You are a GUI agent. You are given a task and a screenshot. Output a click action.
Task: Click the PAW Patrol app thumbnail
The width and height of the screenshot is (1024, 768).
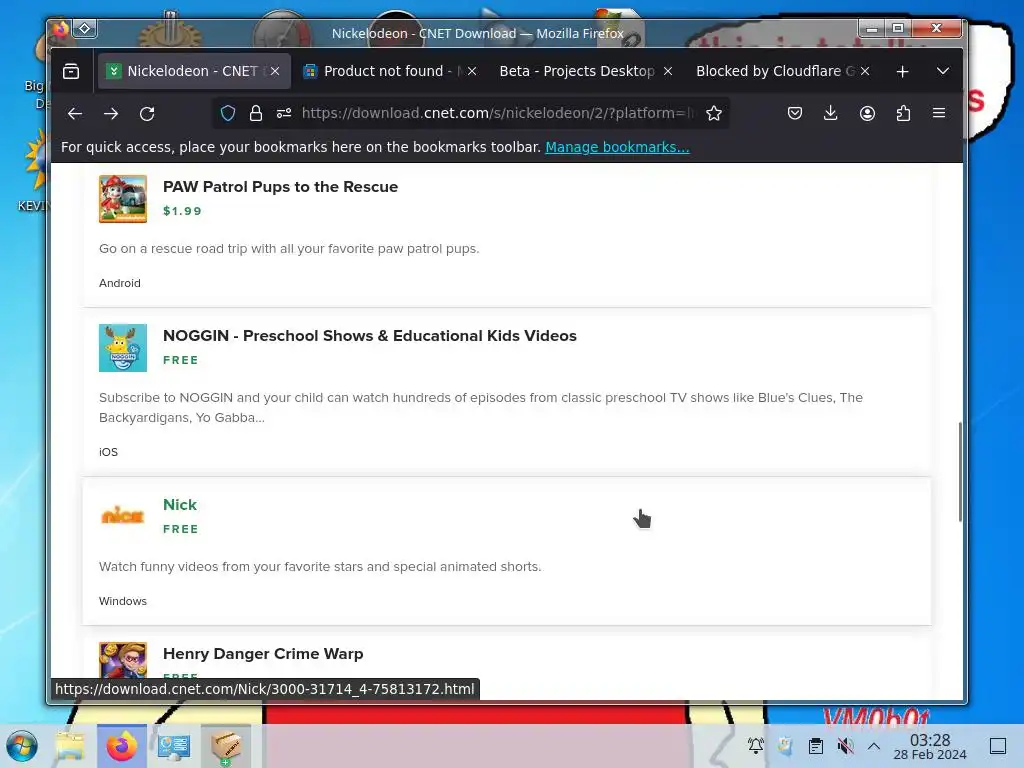[x=123, y=199]
